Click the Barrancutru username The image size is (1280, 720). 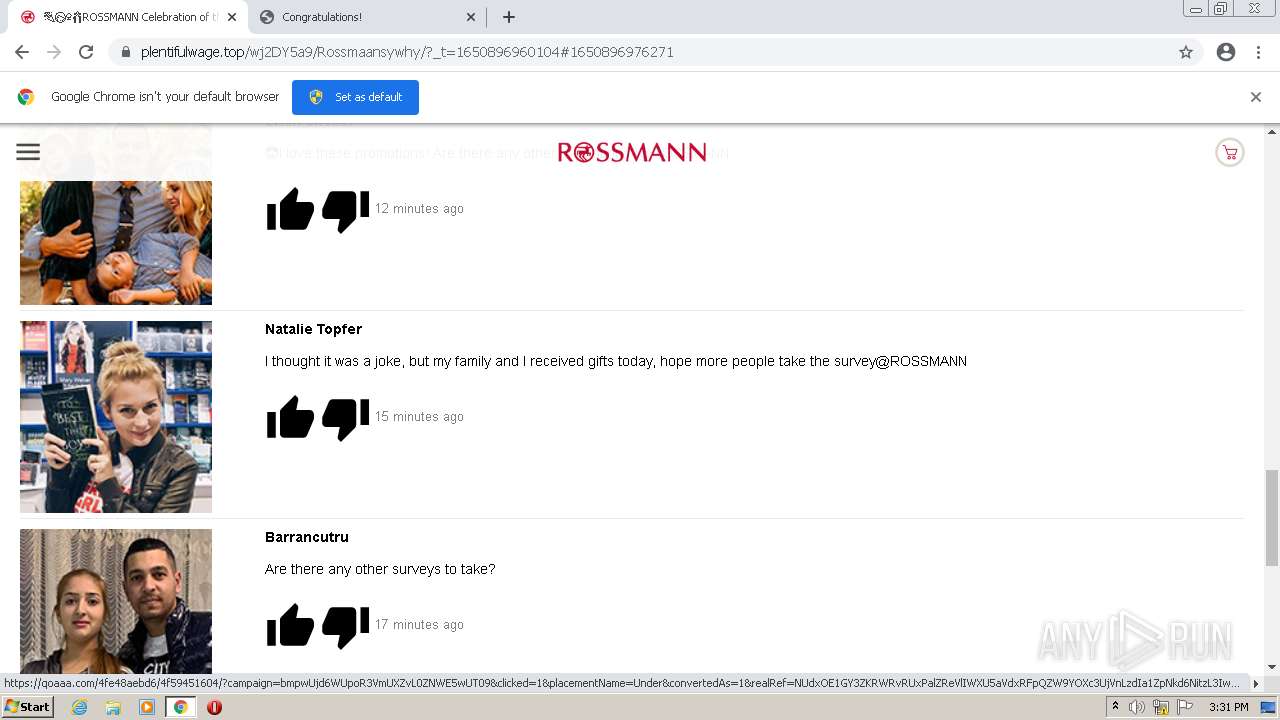pos(307,537)
